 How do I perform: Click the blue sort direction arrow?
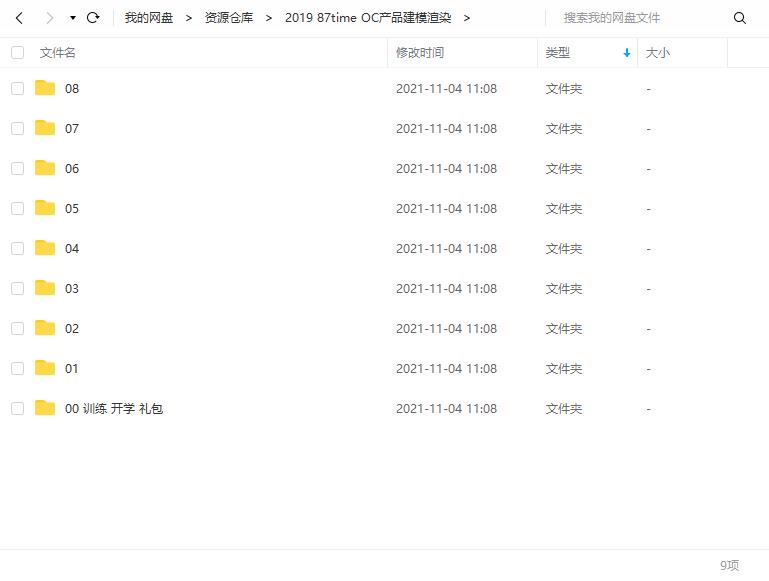click(627, 53)
